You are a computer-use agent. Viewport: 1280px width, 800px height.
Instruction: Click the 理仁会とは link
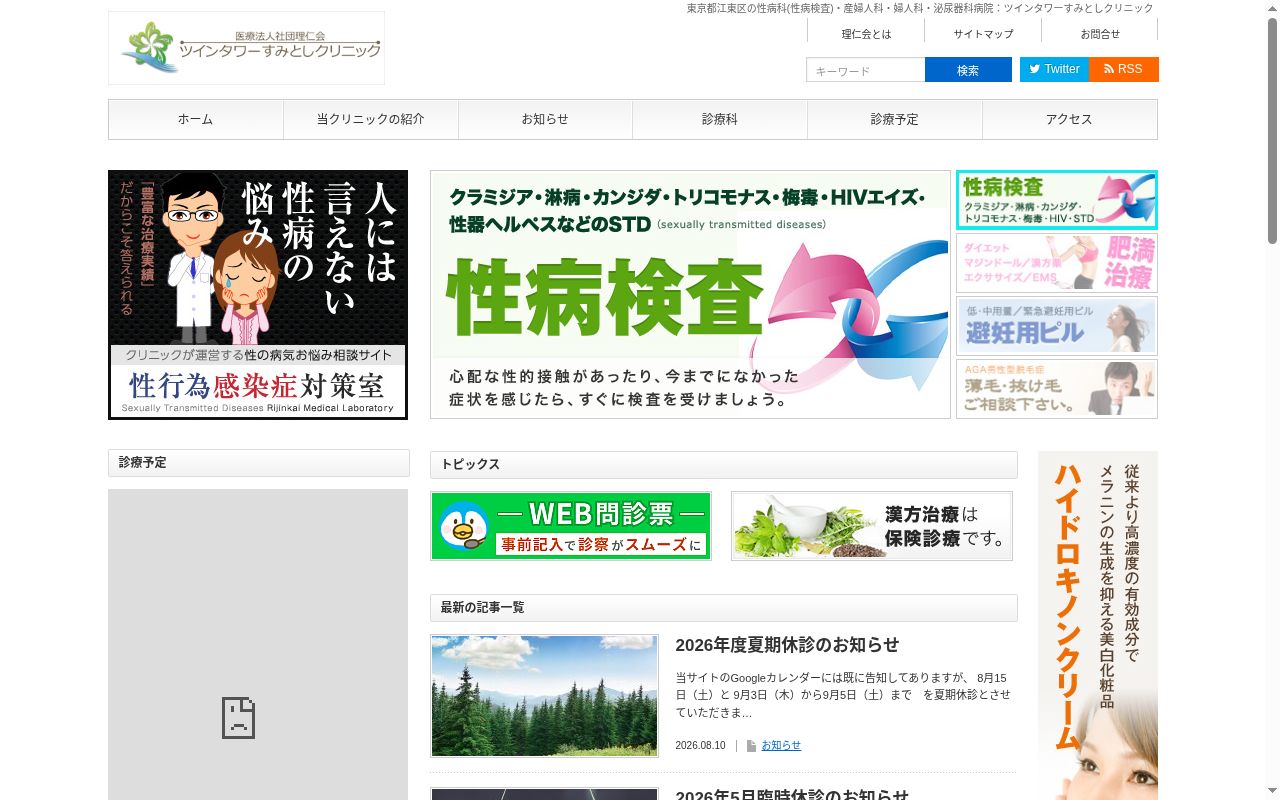point(866,34)
